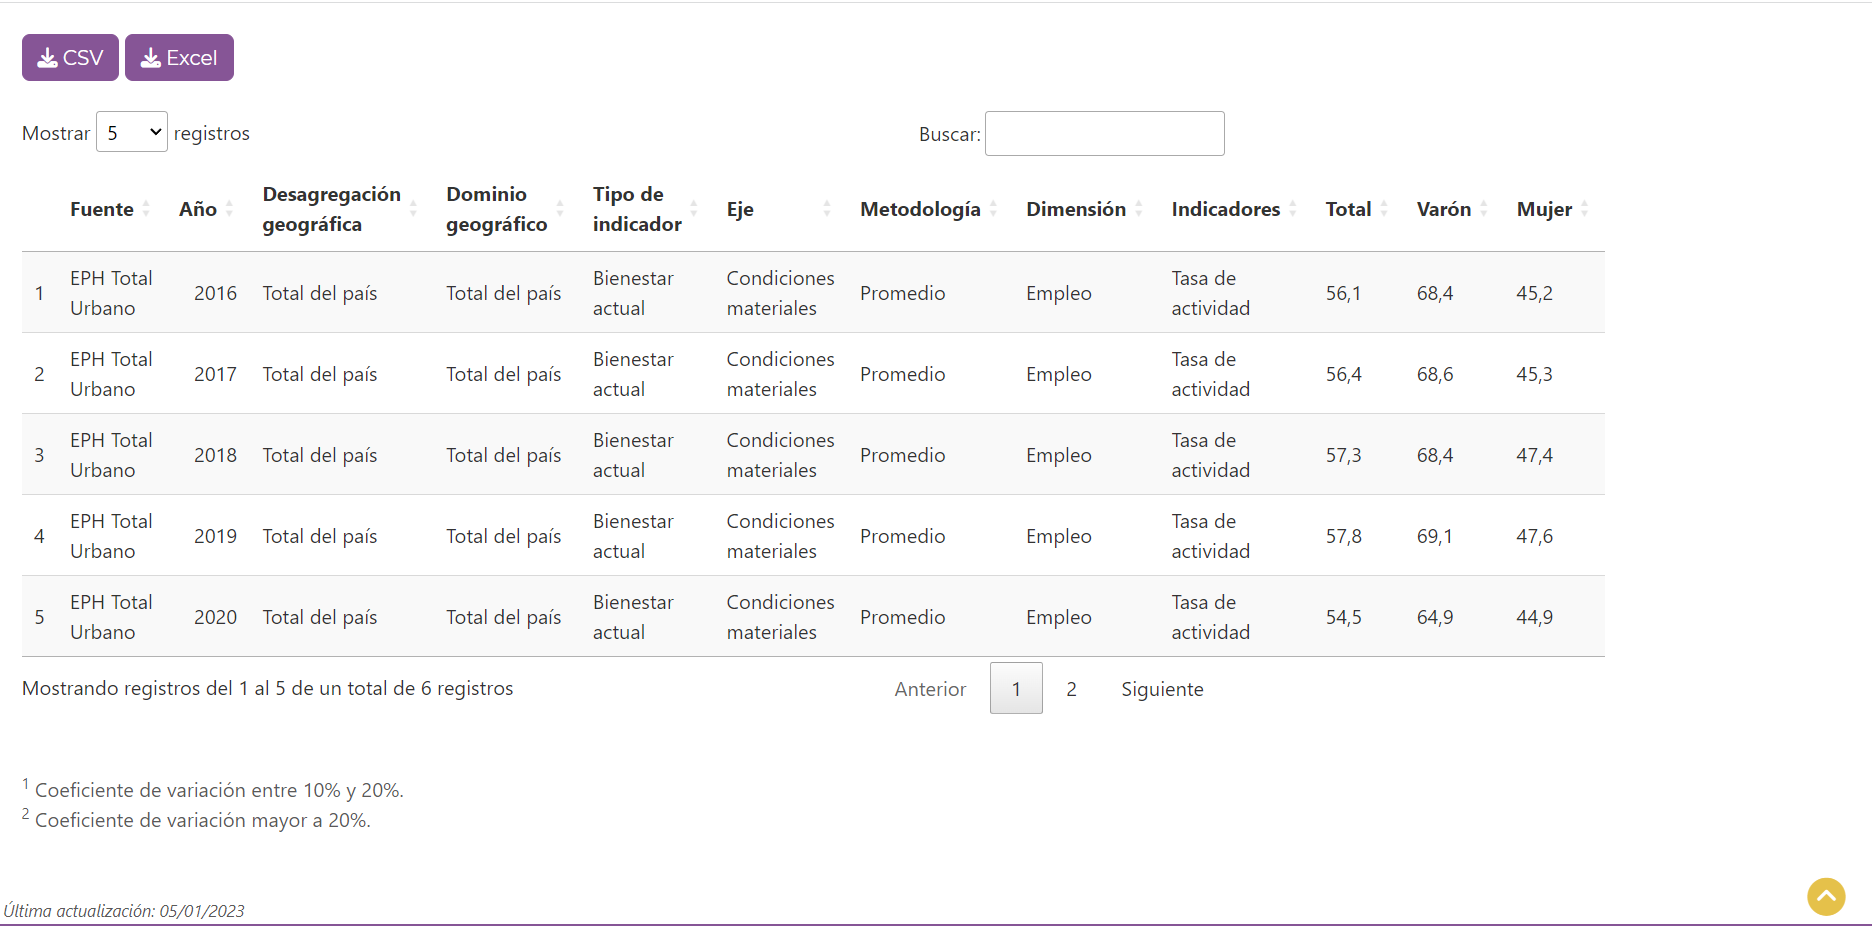Sort table by Varón column
Image resolution: width=1872 pixels, height=926 pixels.
[1444, 209]
